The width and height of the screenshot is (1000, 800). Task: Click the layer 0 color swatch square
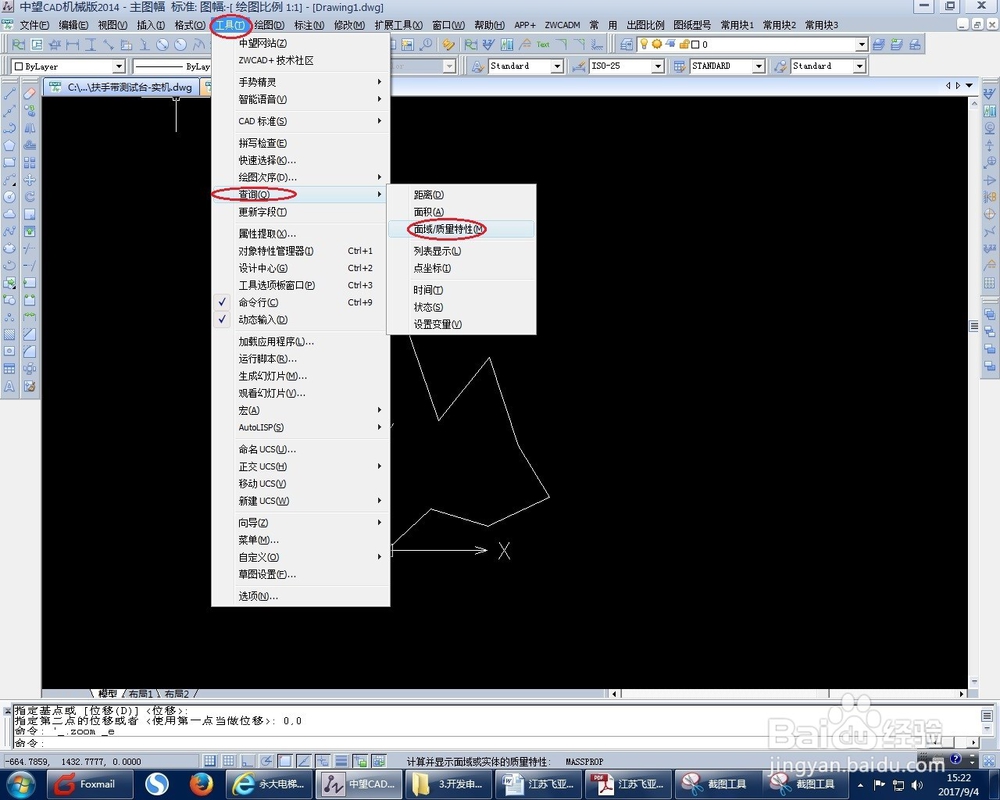point(695,45)
